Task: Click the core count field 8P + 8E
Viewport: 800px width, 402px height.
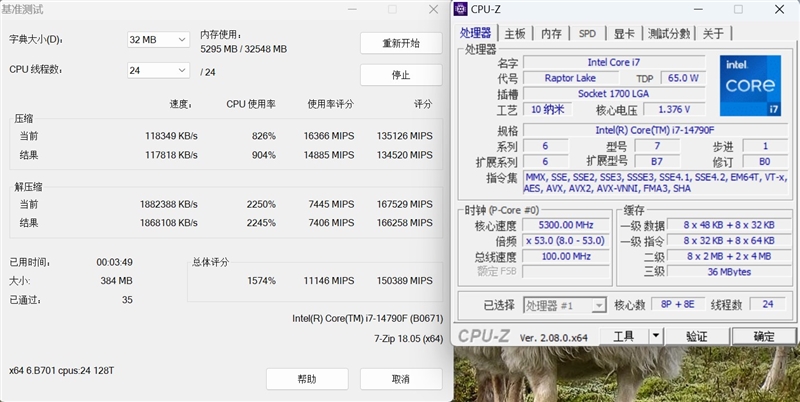Action: point(678,304)
